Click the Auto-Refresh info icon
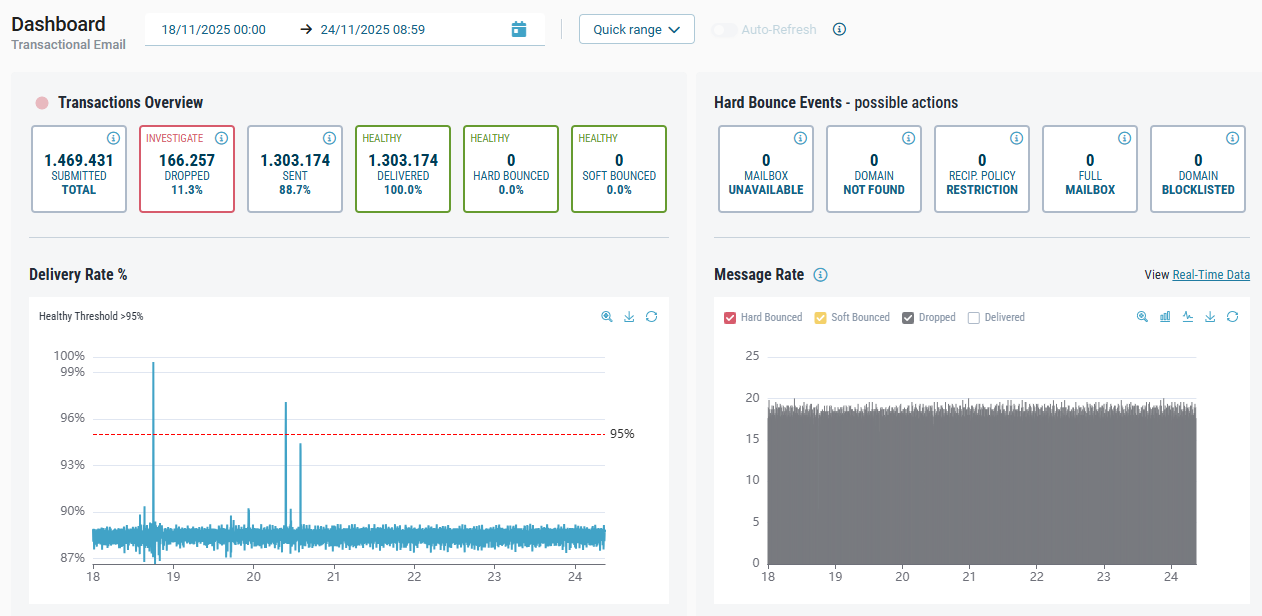 tap(839, 29)
